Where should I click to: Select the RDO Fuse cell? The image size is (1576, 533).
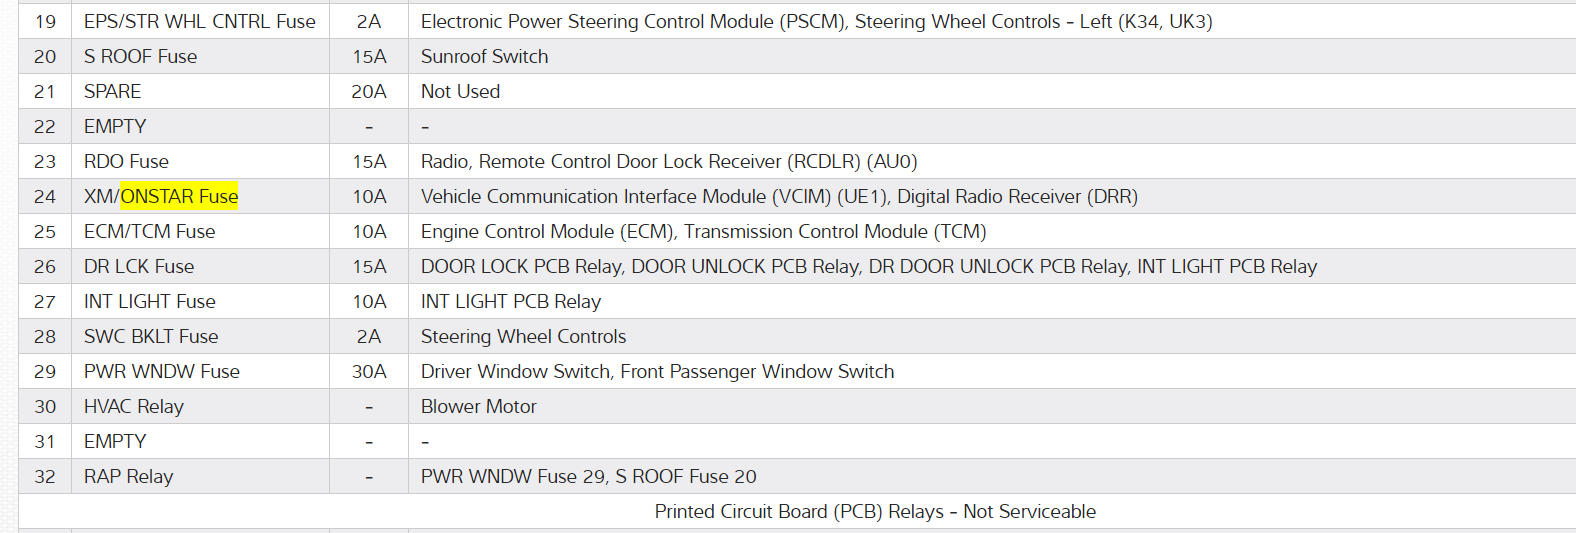(x=126, y=161)
